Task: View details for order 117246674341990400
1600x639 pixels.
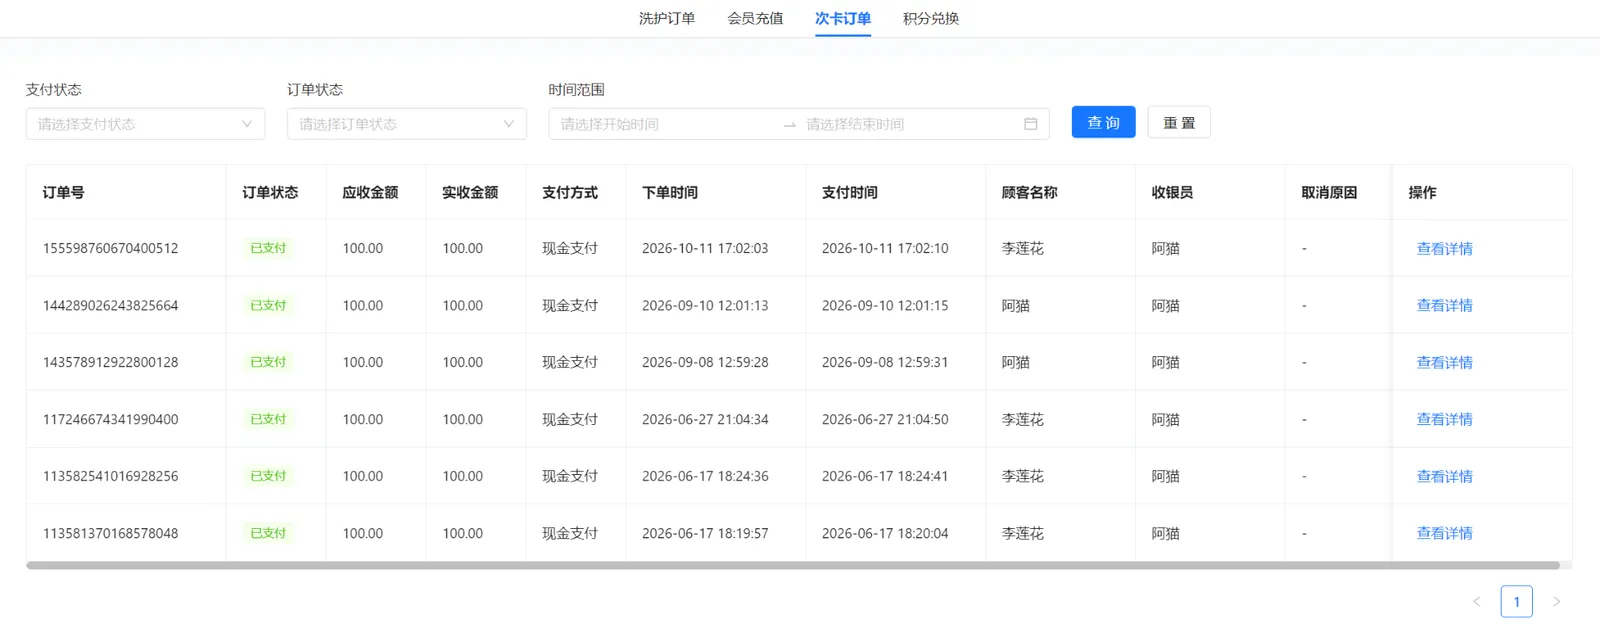Action: click(1444, 419)
